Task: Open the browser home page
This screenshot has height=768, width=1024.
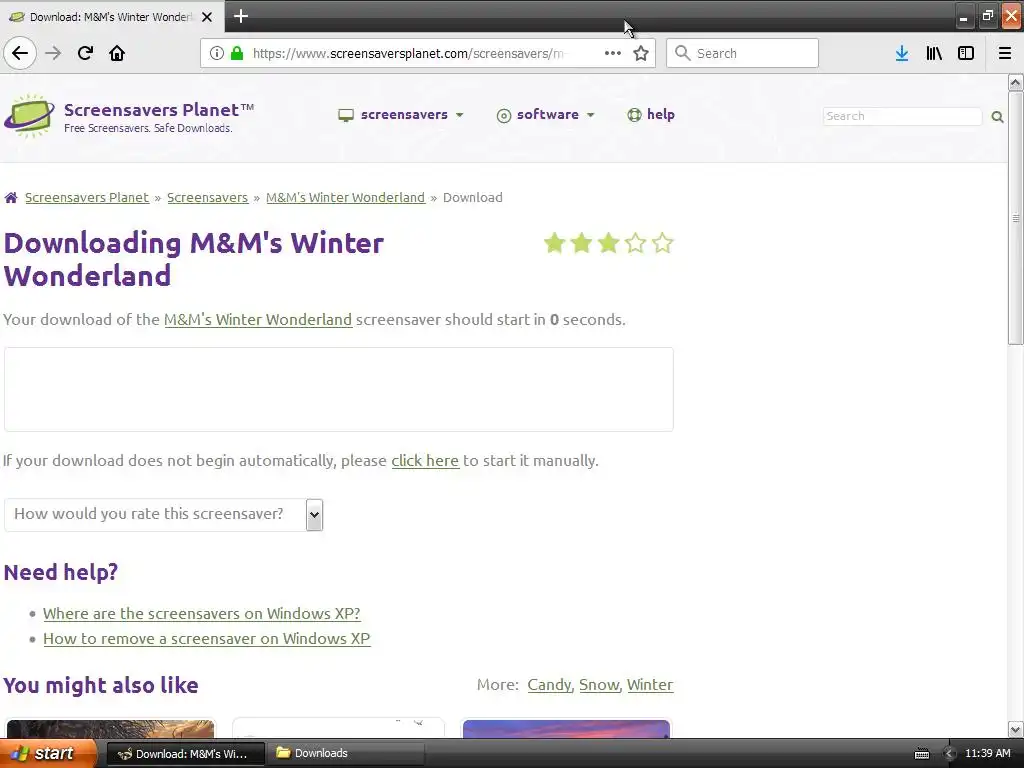Action: (x=117, y=53)
